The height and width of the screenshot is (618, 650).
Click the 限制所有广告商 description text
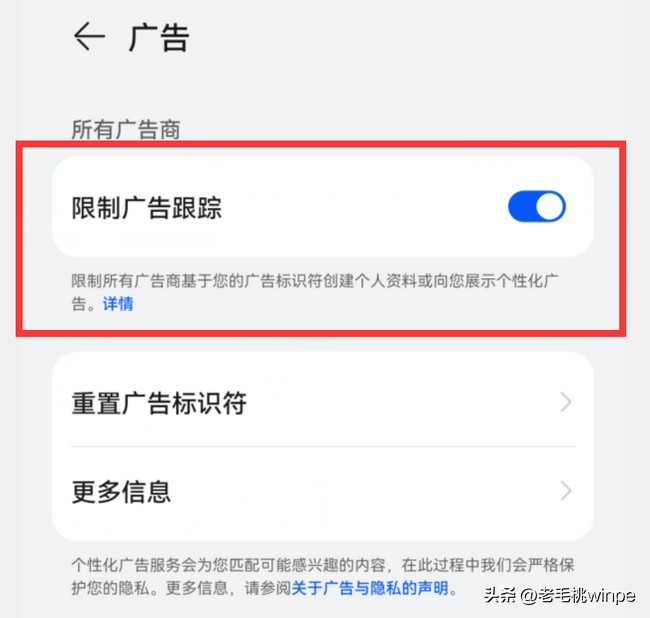pos(315,292)
